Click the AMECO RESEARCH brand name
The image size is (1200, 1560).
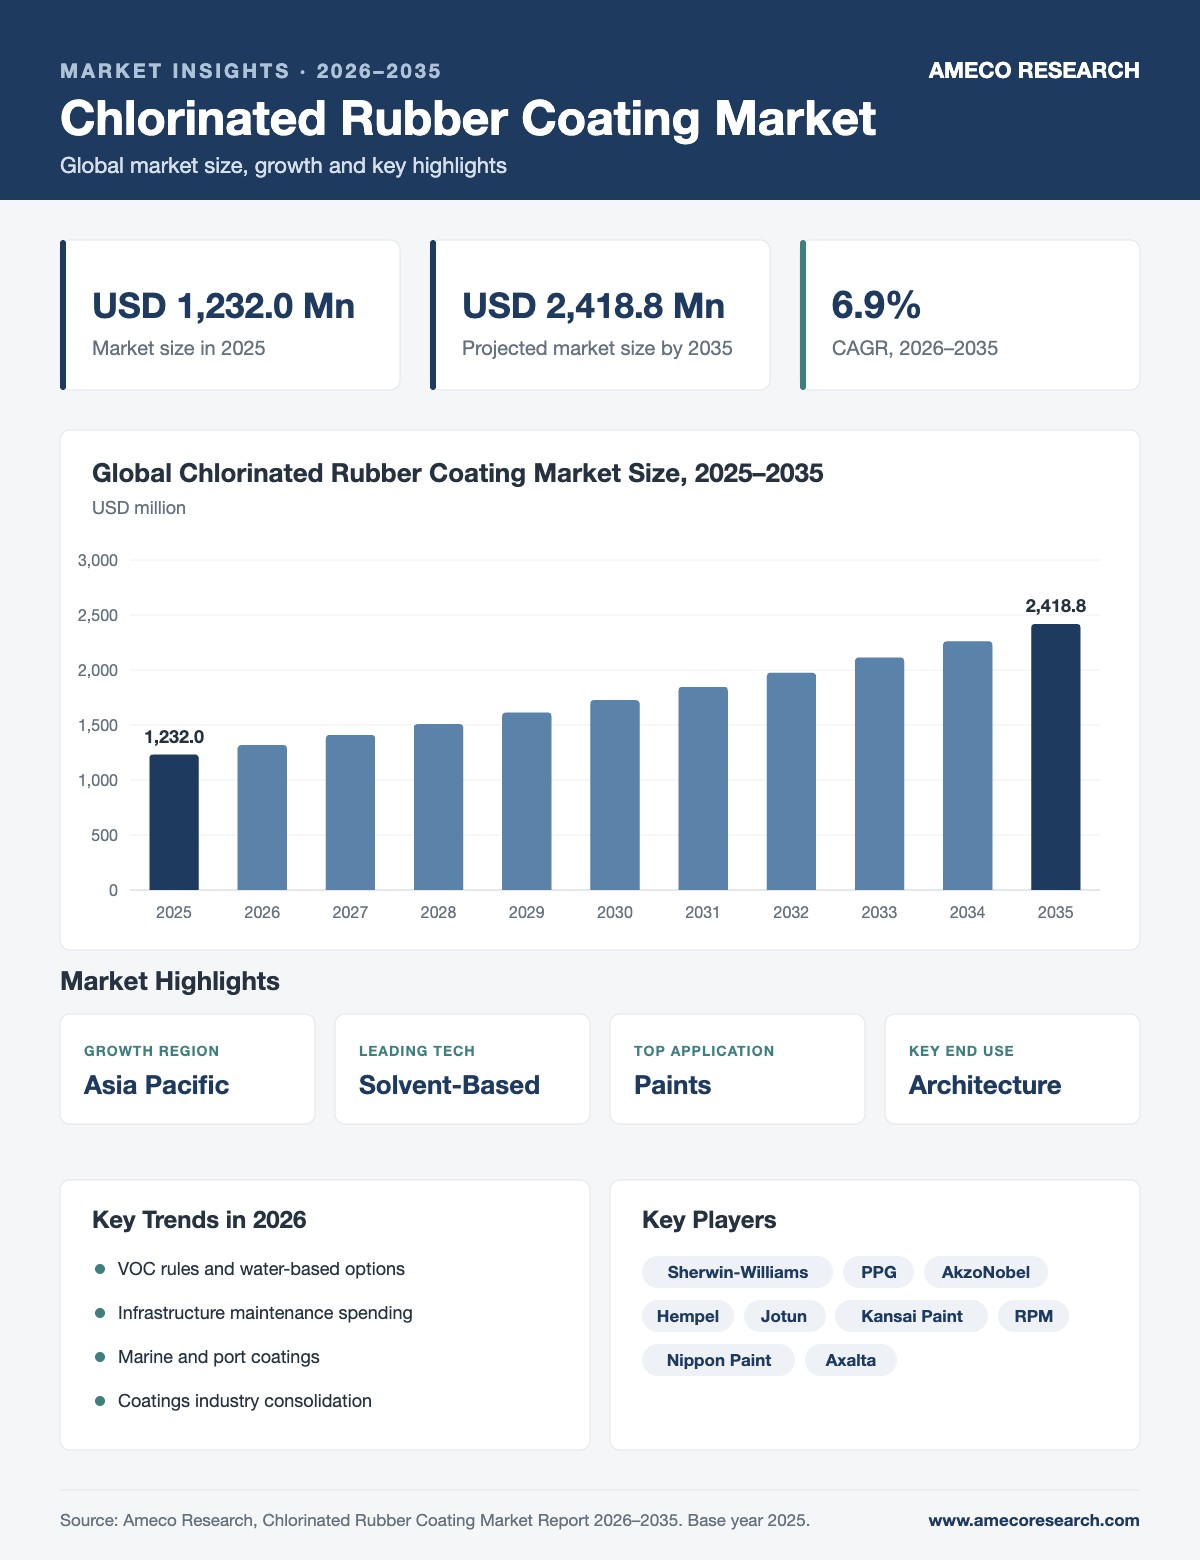1034,70
